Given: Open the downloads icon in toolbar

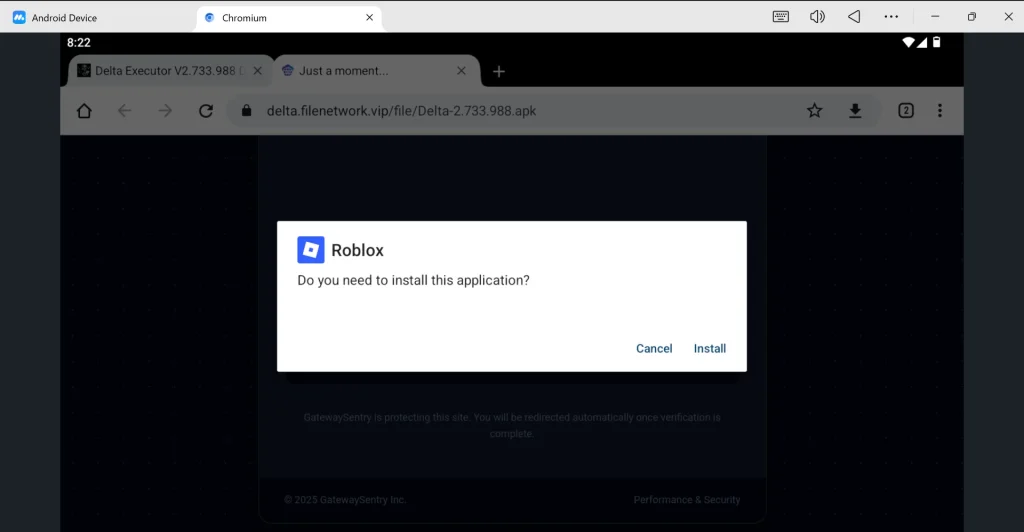Looking at the screenshot, I should 855,111.
